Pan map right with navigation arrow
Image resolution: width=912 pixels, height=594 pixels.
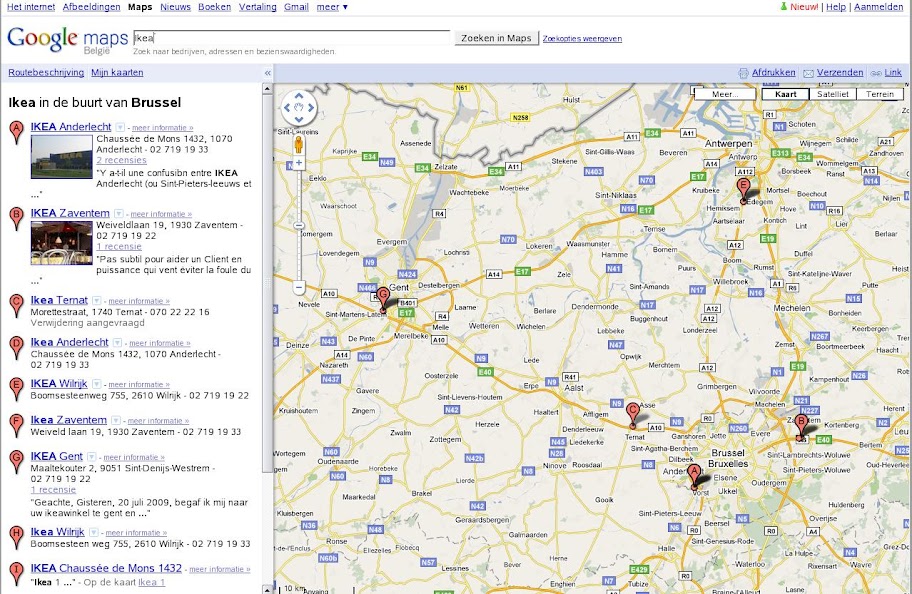click(311, 108)
